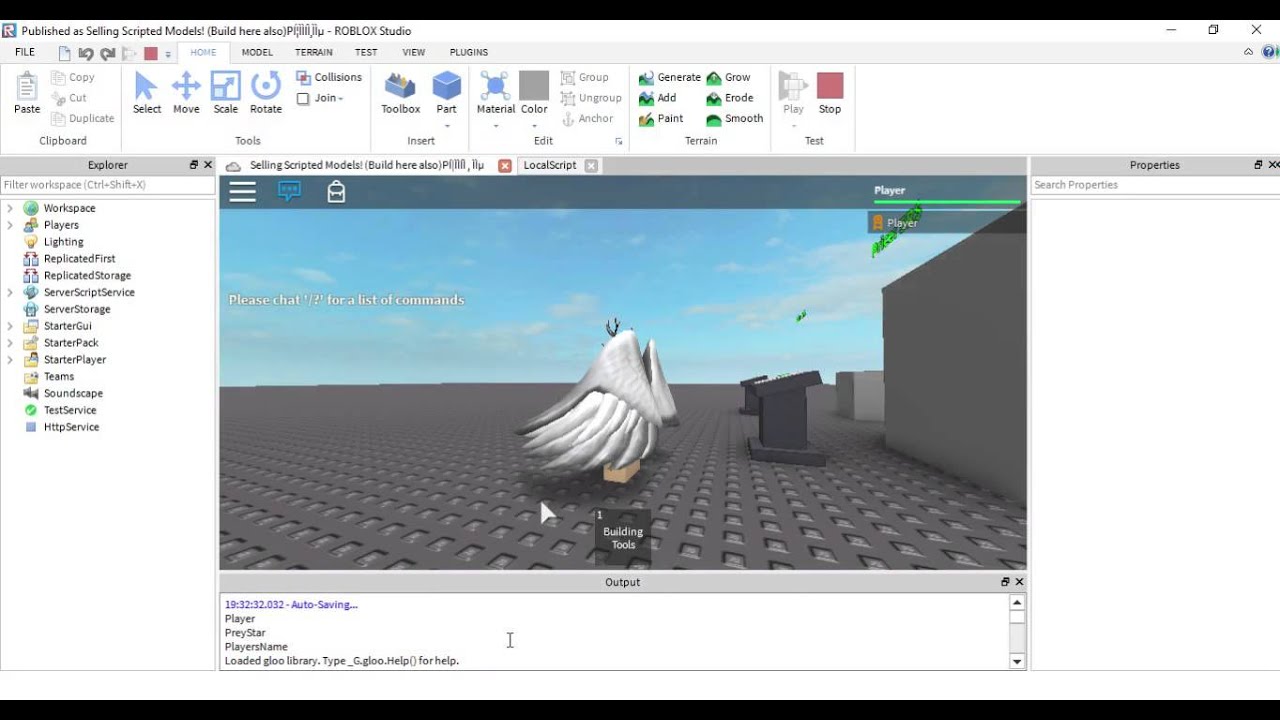The height and width of the screenshot is (720, 1280).
Task: Choose the Grow terrain tool
Action: tap(729, 77)
